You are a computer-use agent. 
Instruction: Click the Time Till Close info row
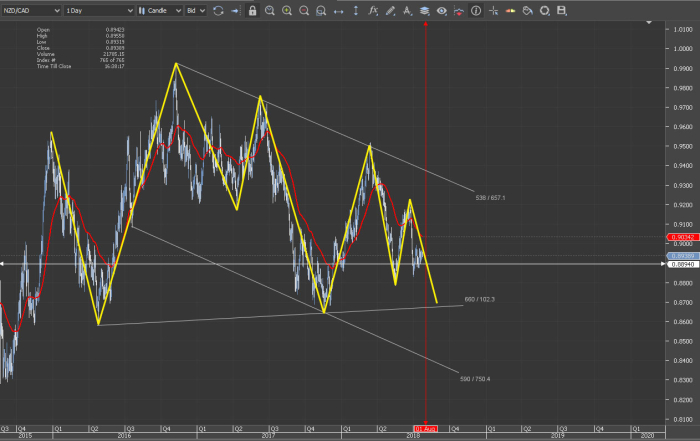pos(80,66)
